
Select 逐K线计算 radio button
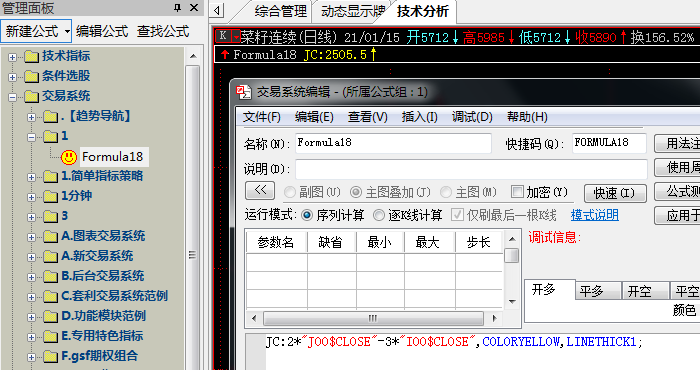click(x=379, y=216)
